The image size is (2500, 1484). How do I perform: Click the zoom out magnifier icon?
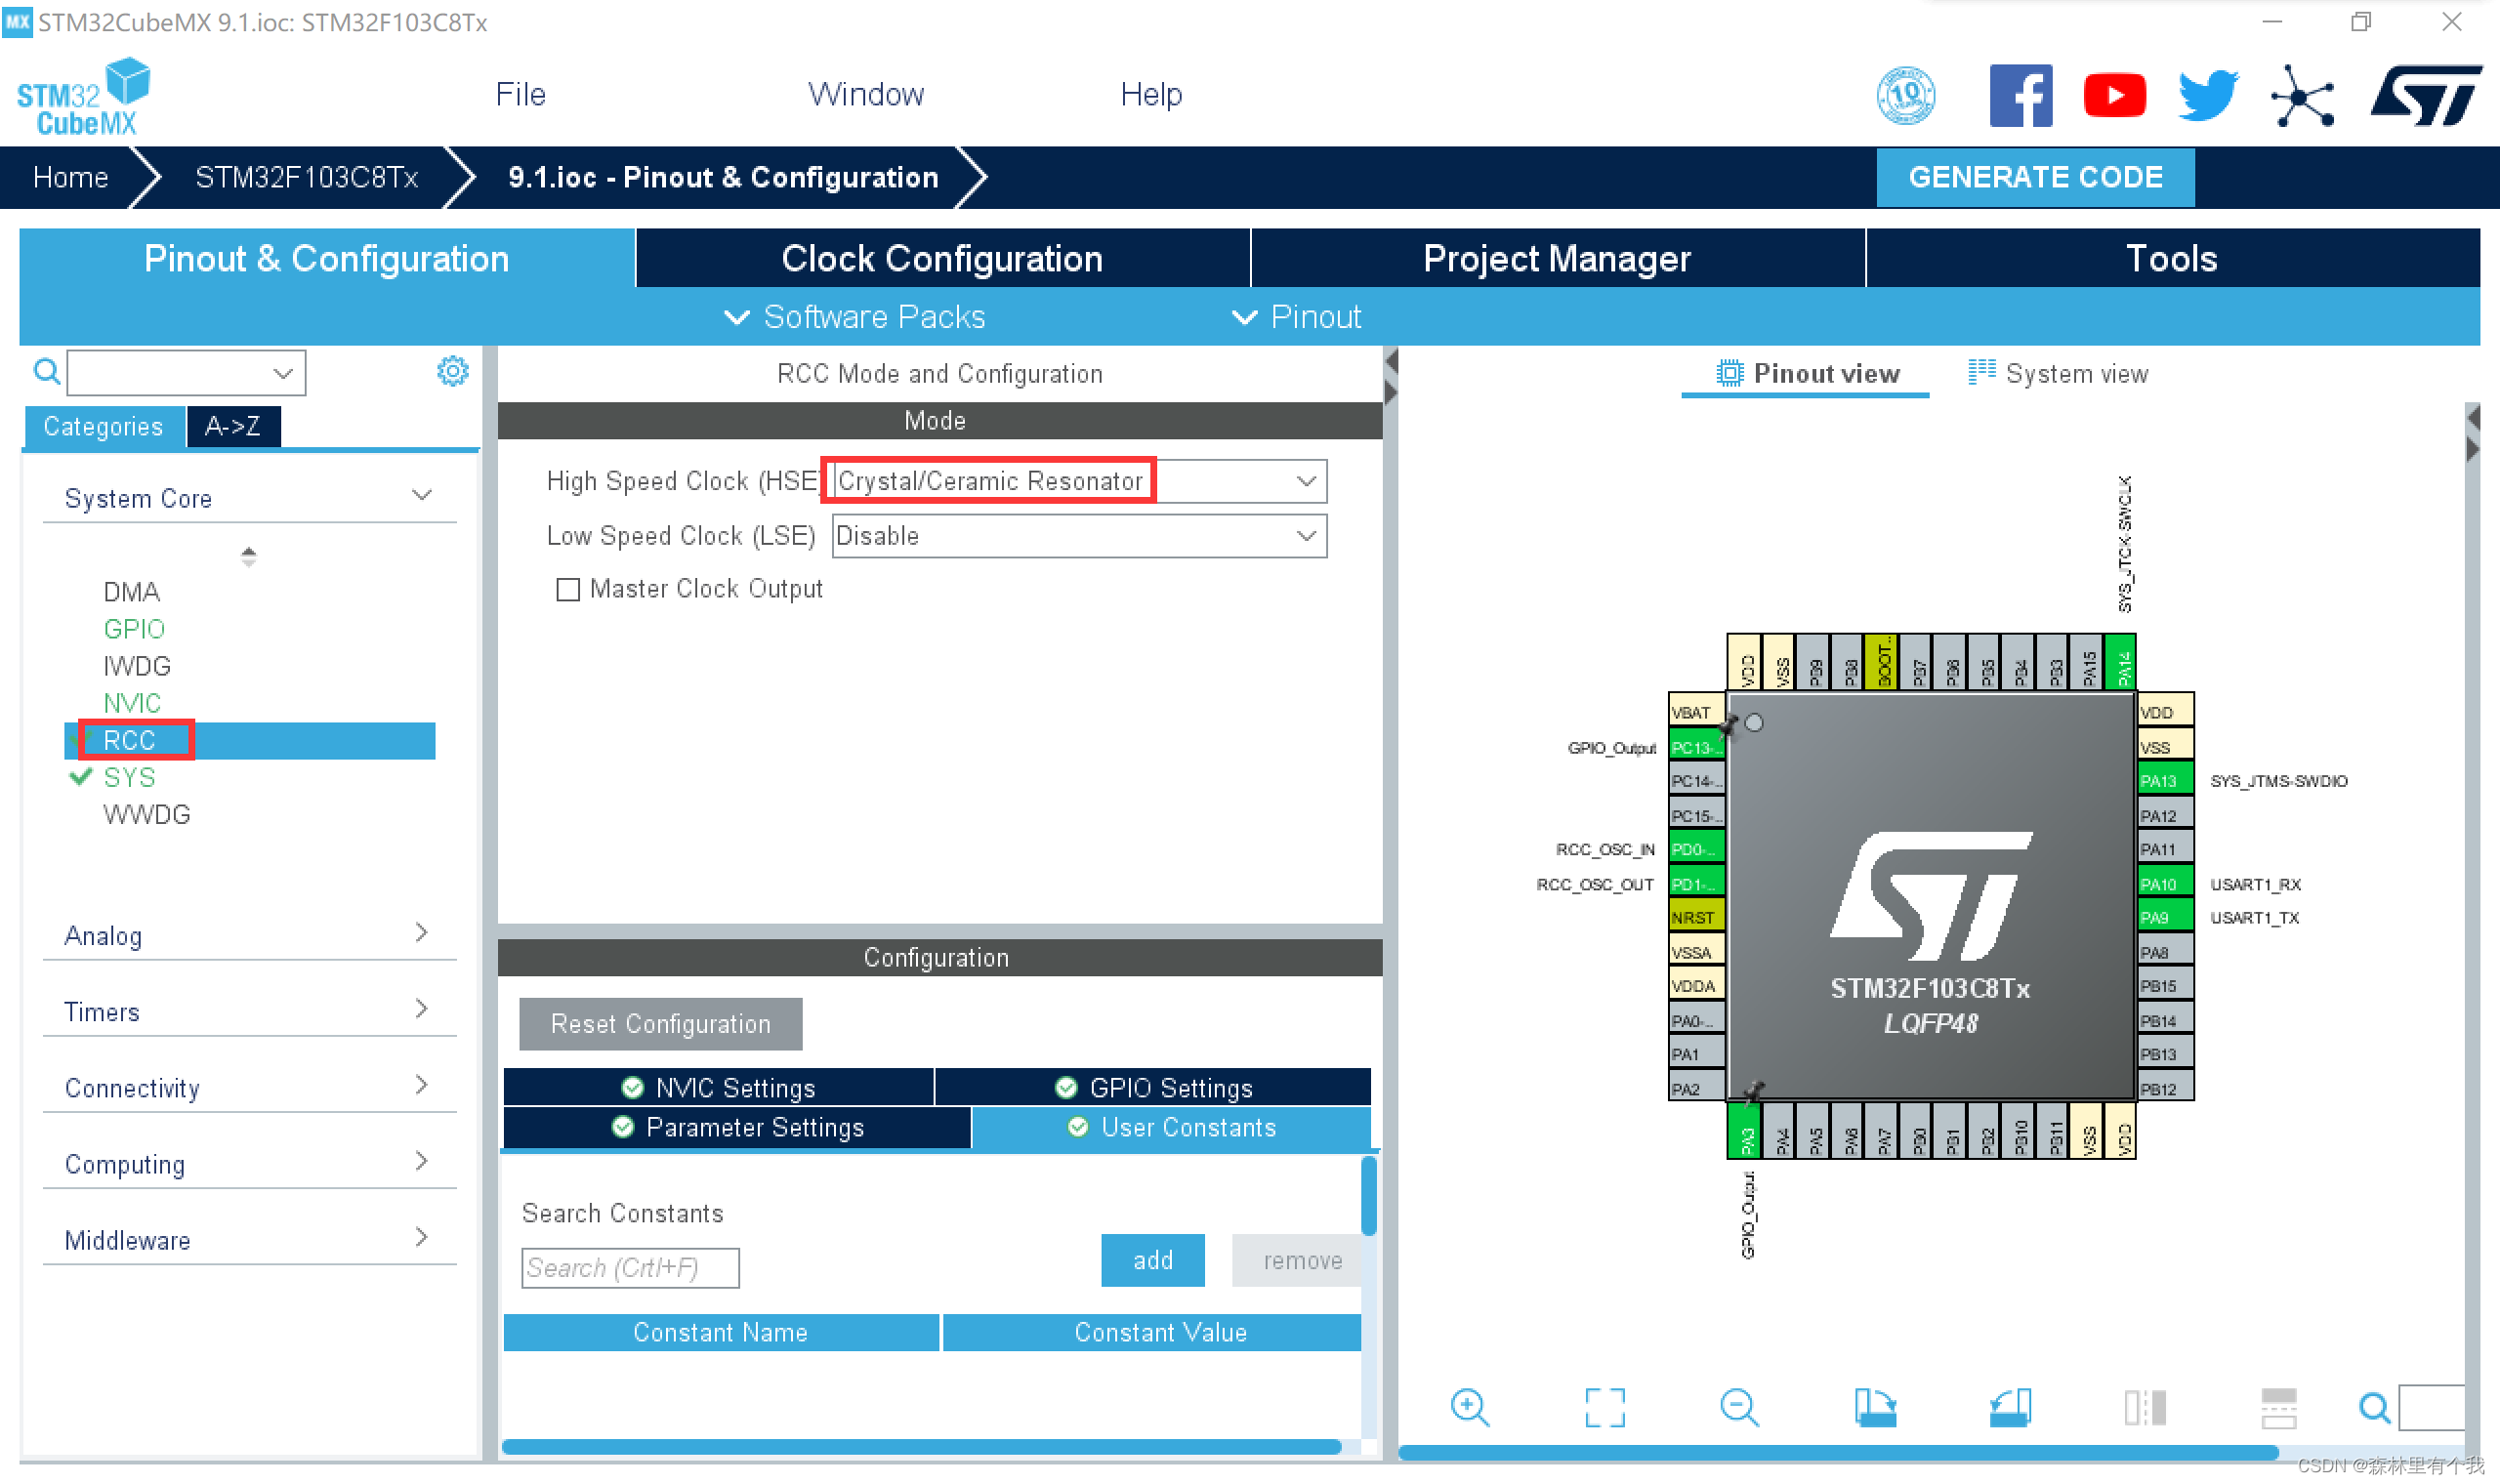coord(1739,1407)
